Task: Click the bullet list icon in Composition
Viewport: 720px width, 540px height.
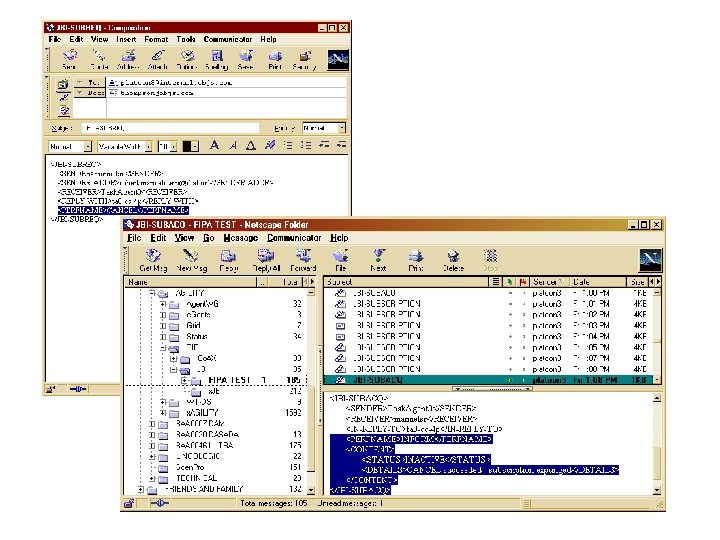Action: [288, 146]
